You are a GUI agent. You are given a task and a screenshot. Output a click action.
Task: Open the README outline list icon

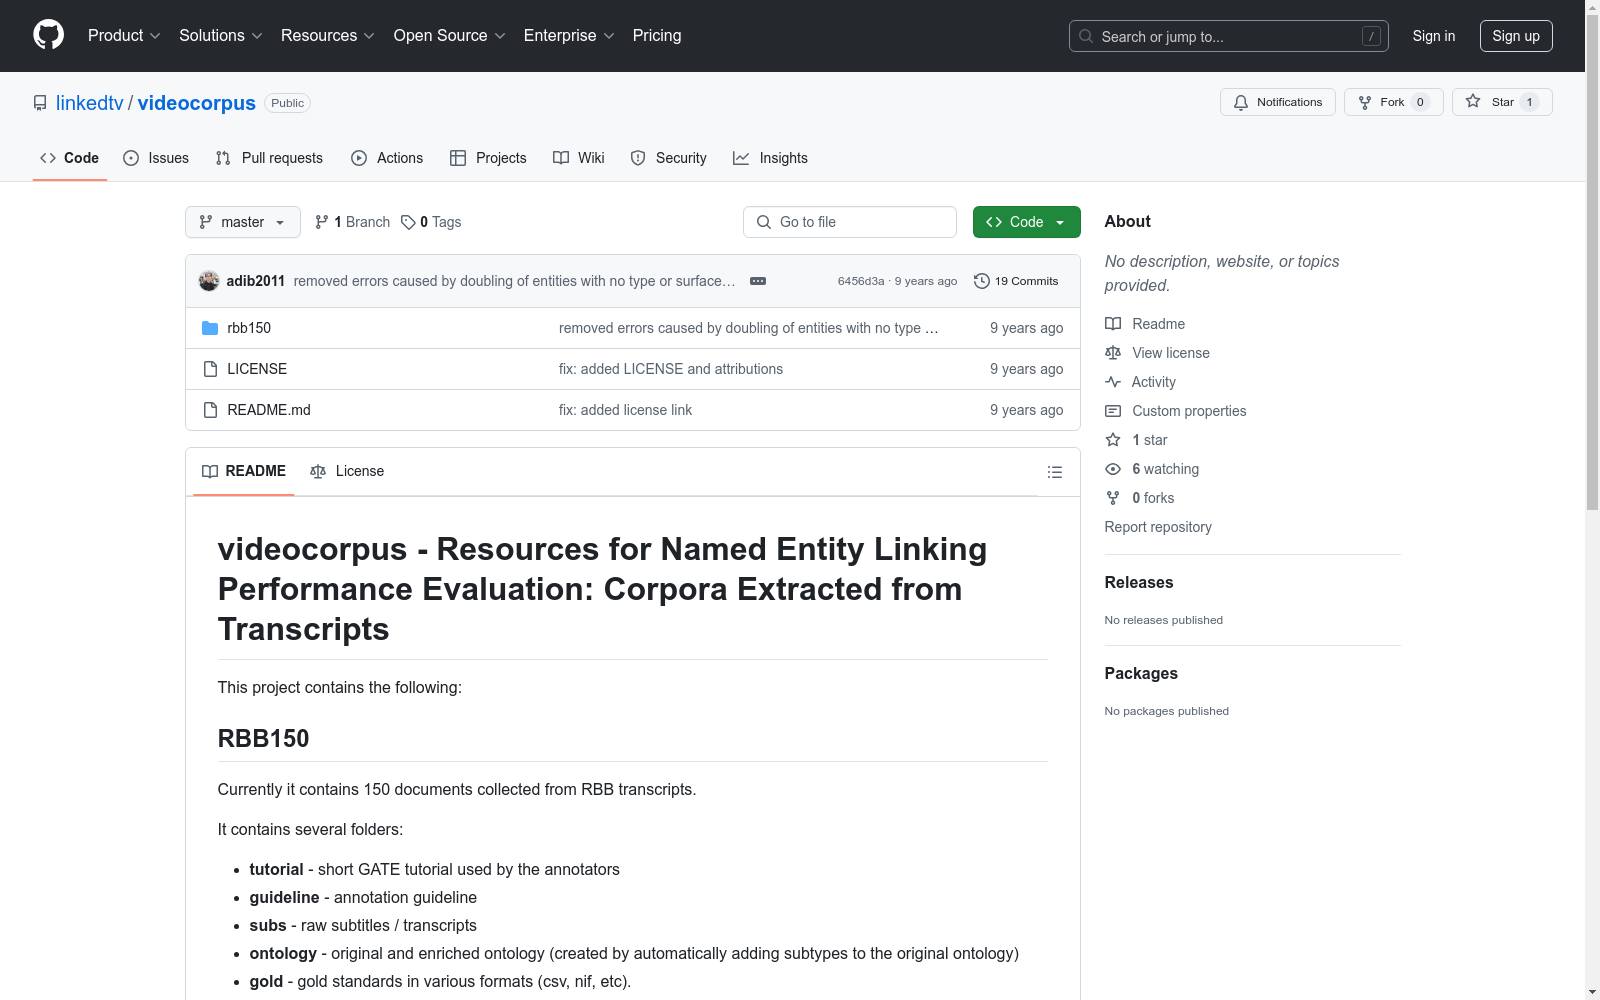coord(1054,472)
